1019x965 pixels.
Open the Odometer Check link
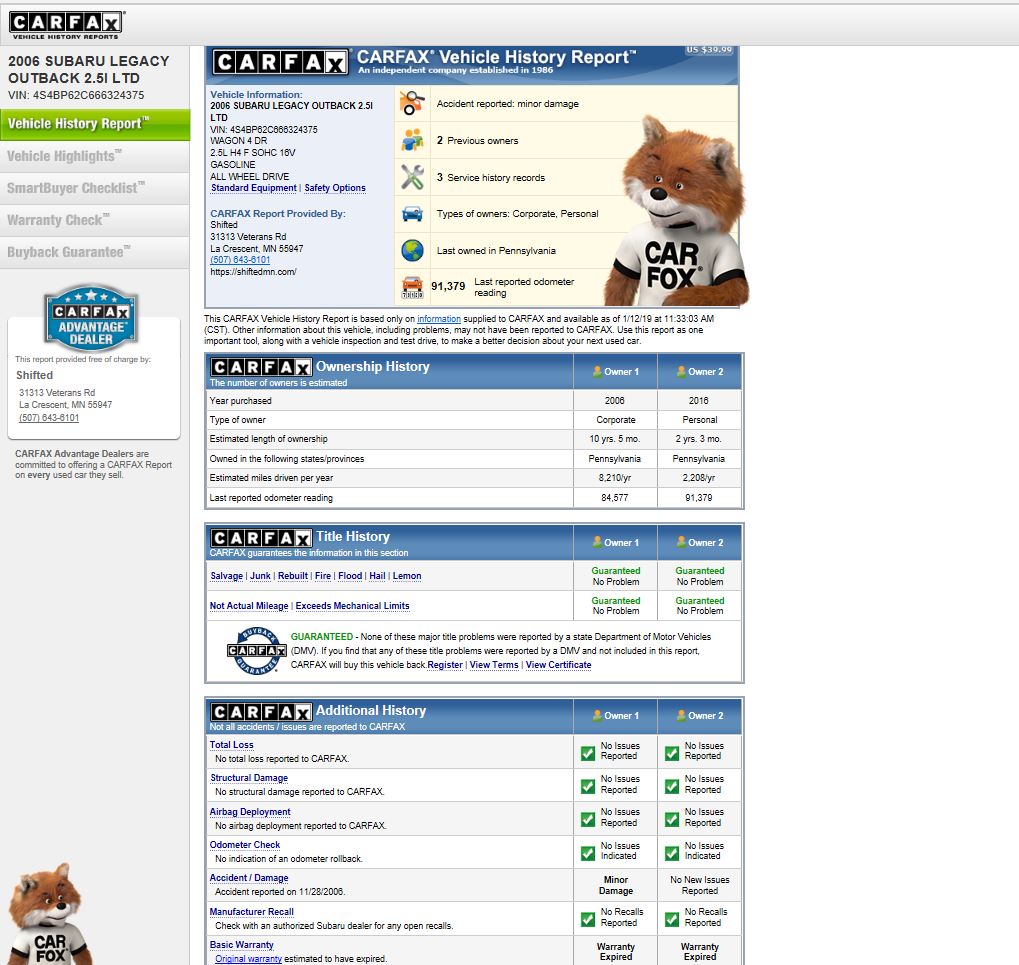tap(245, 845)
